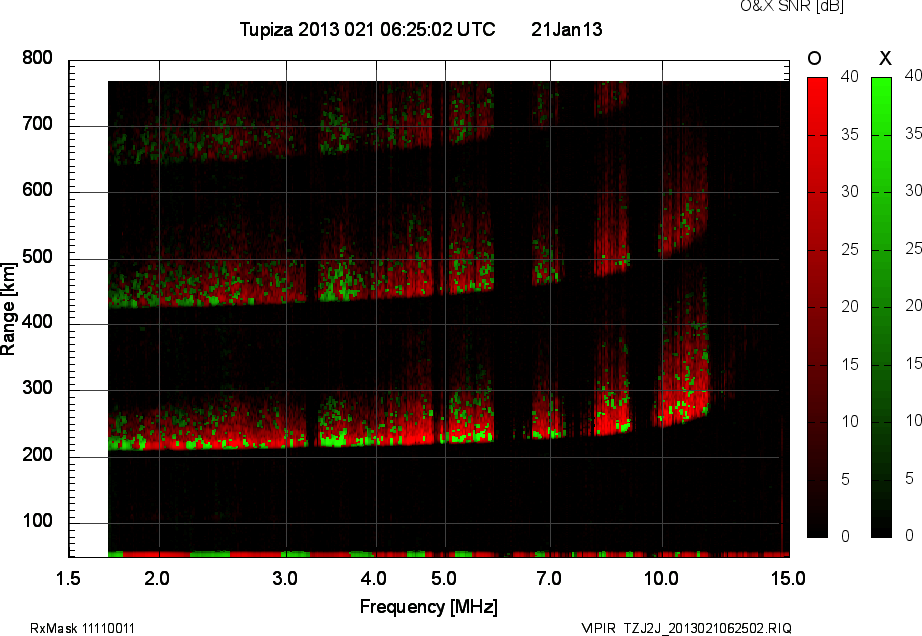This screenshot has height=636, width=922.
Task: Click the 100 tick label on range axis
Action: click(x=37, y=521)
